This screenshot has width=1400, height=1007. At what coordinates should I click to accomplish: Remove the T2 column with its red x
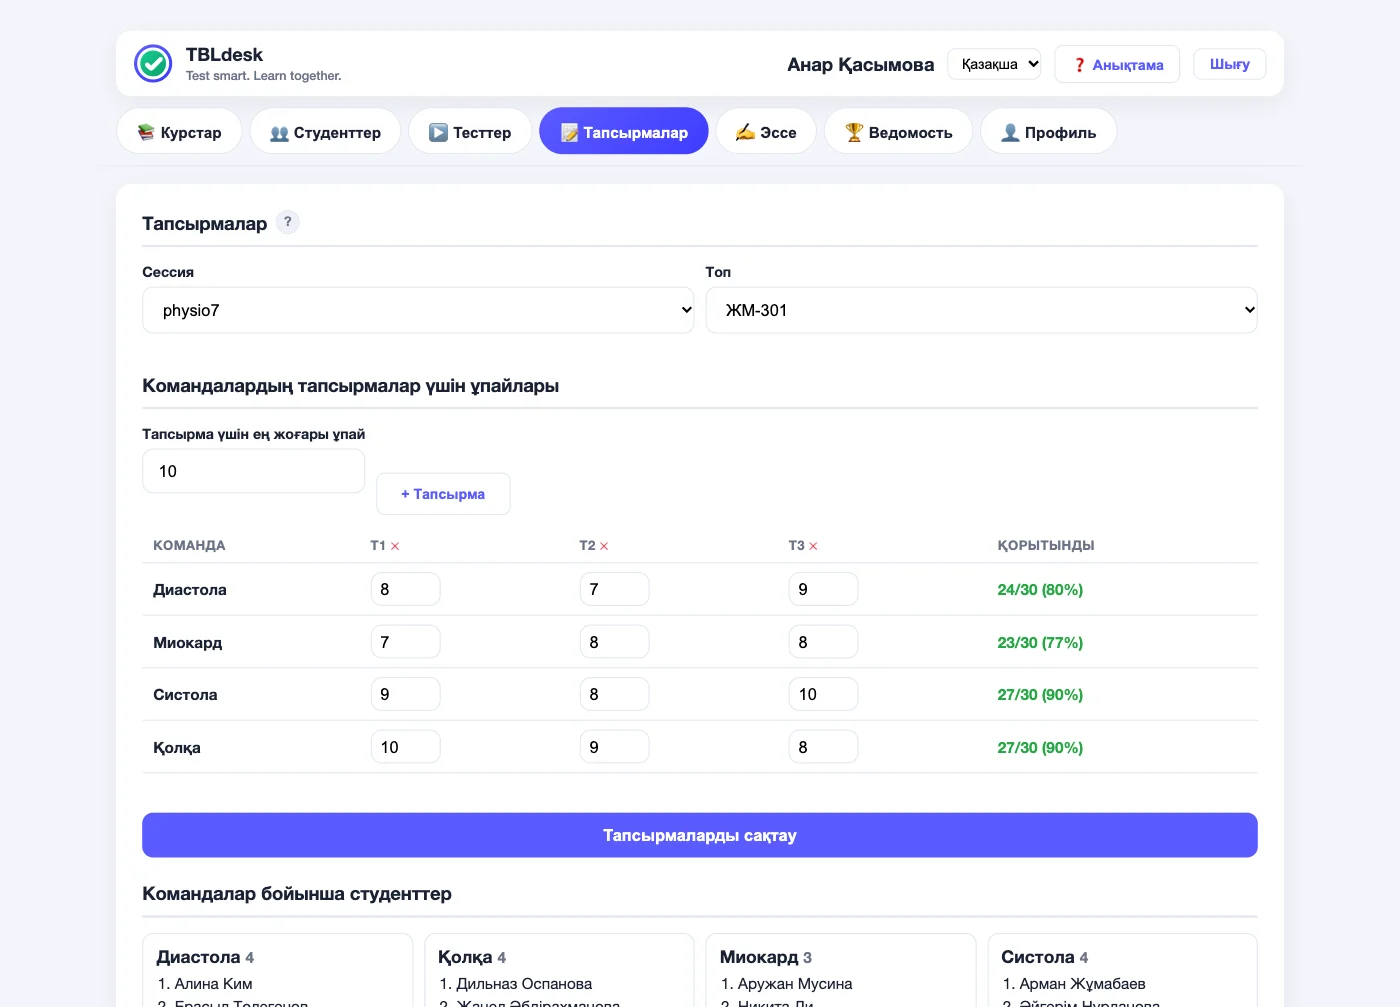tap(604, 546)
